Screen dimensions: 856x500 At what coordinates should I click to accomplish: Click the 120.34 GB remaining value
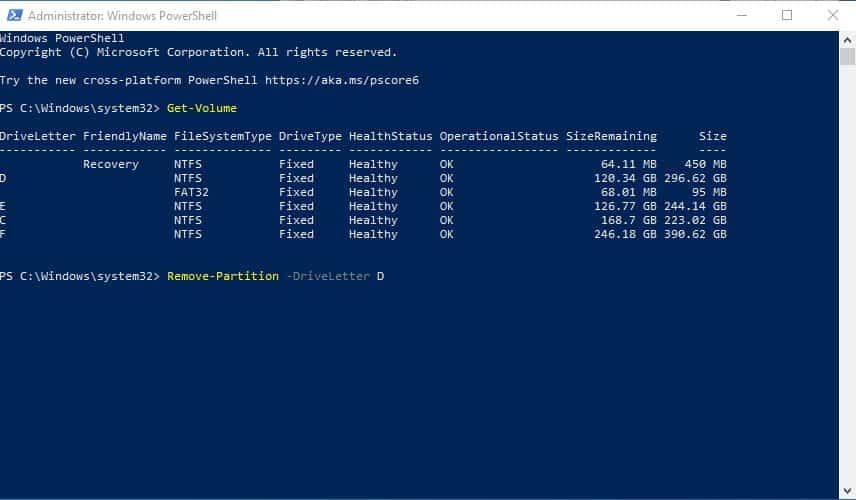625,178
